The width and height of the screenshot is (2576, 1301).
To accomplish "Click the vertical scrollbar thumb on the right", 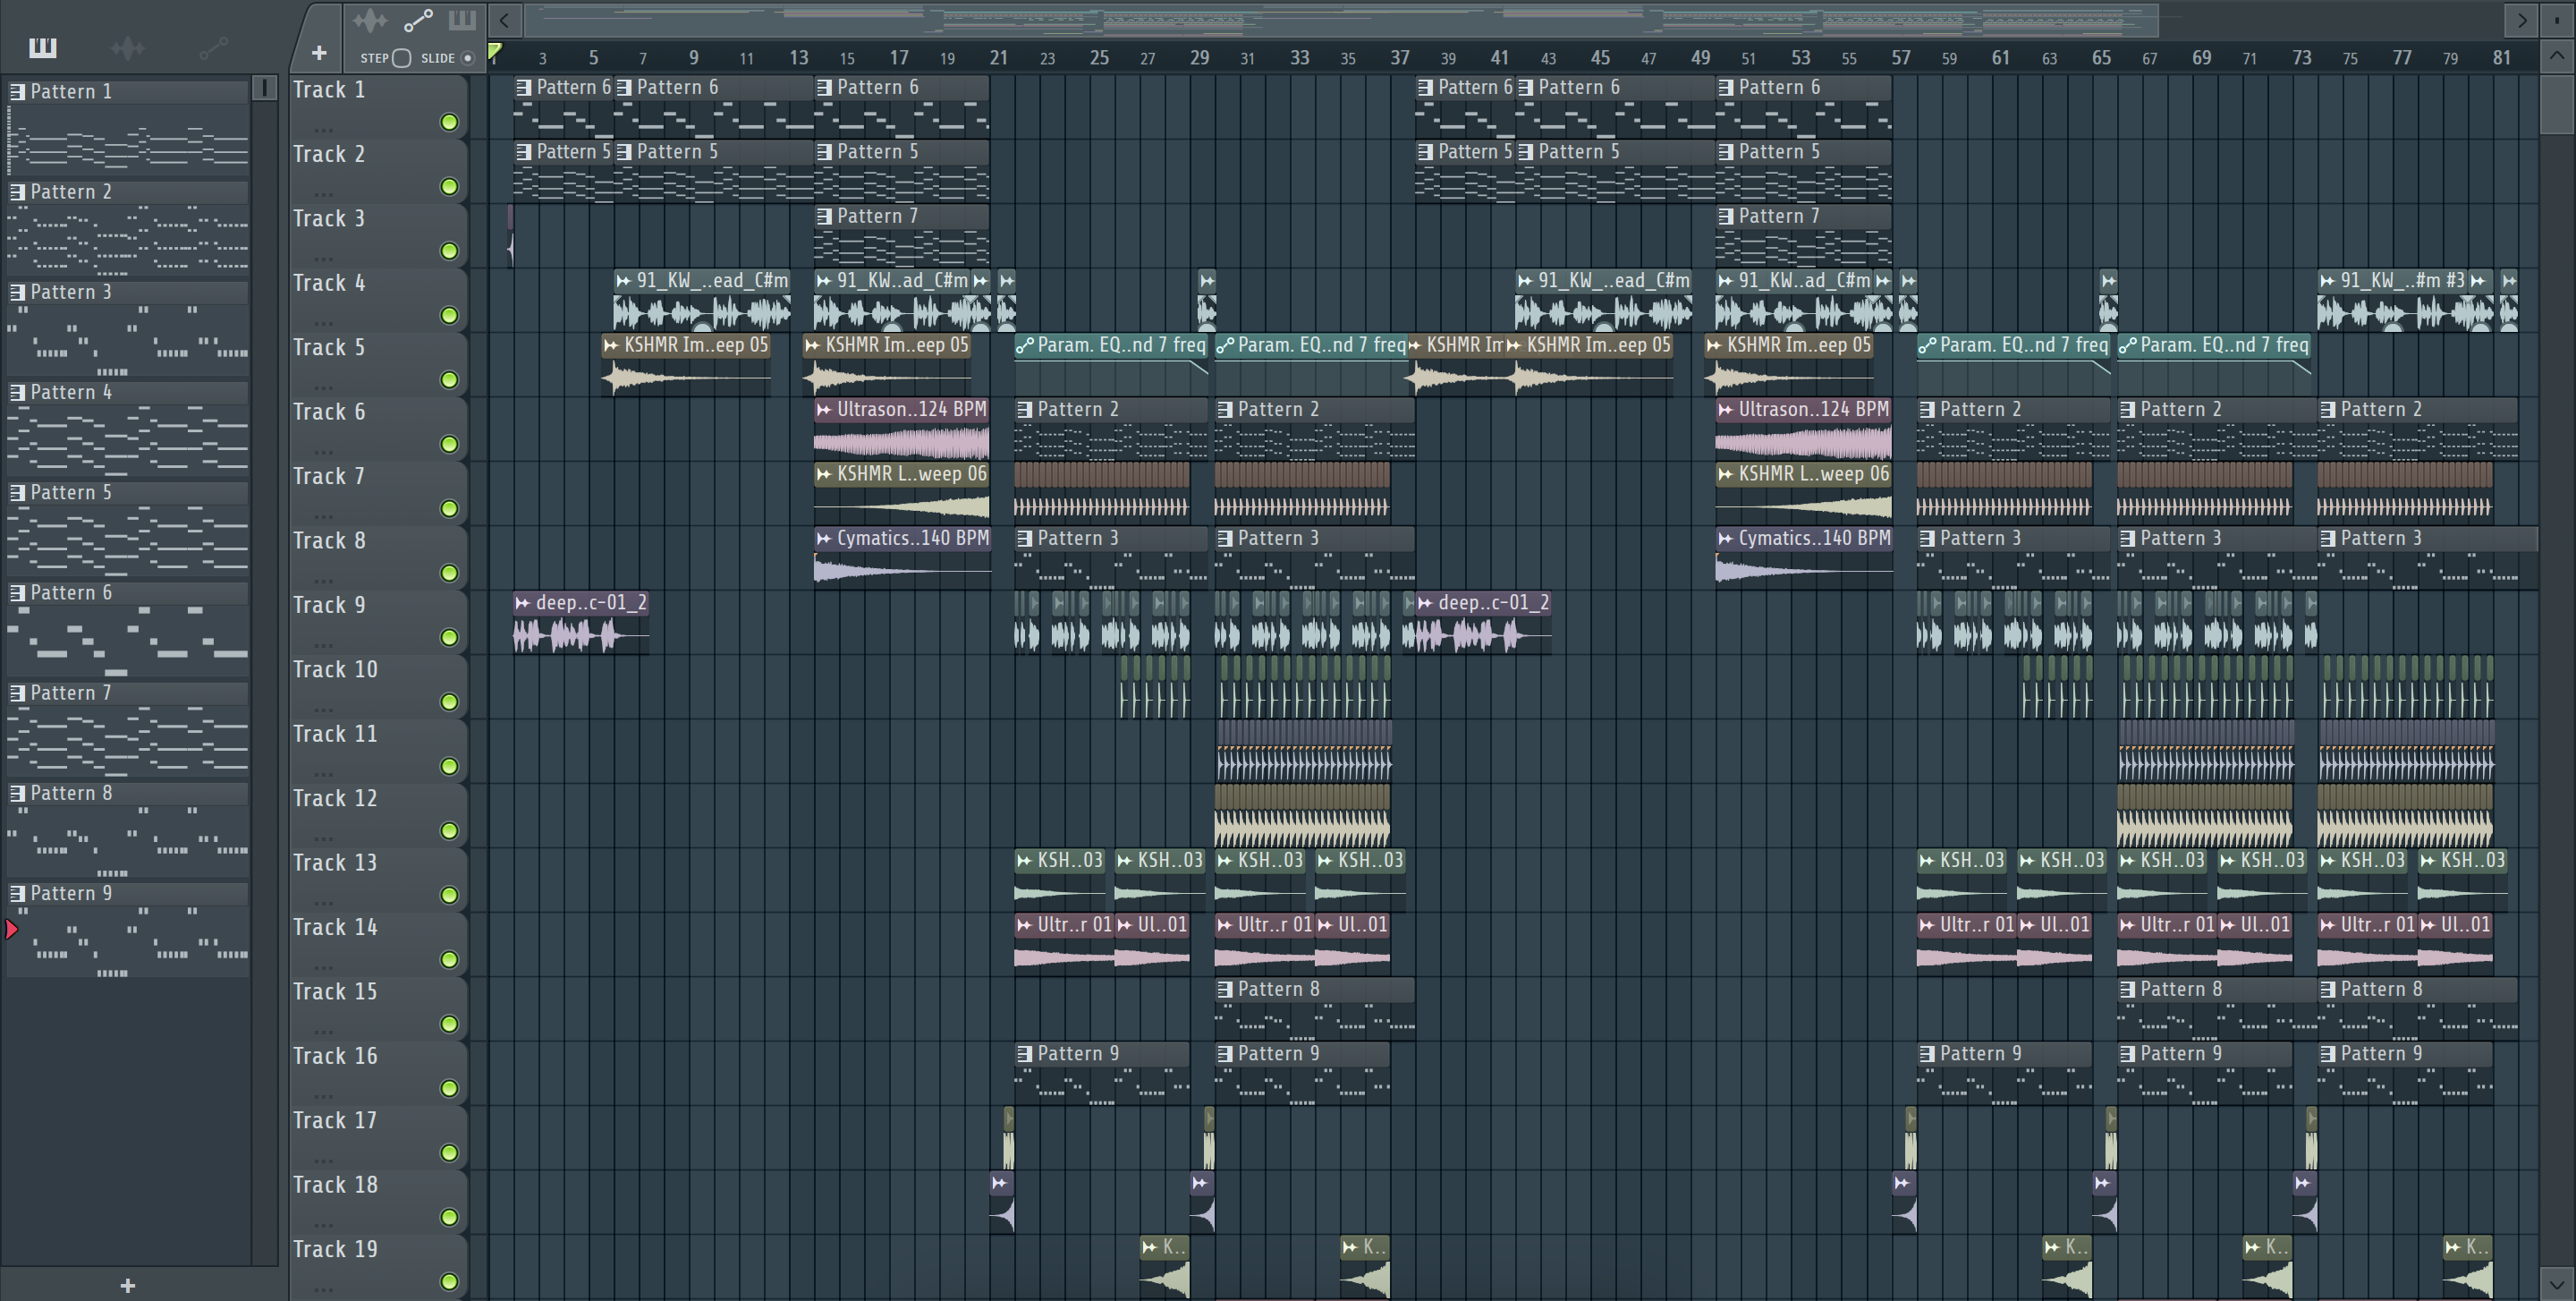I will click(2557, 103).
